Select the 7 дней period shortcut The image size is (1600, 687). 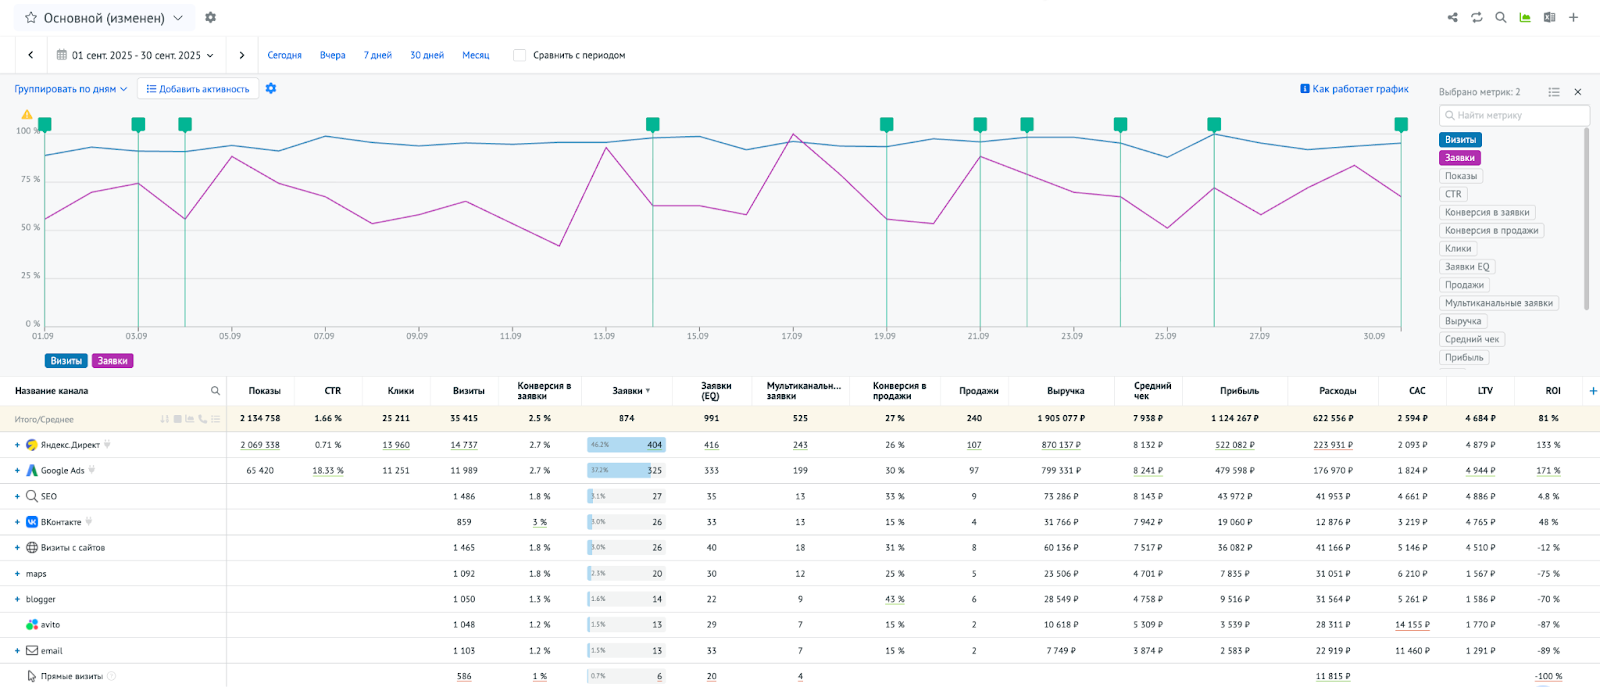[x=377, y=55]
